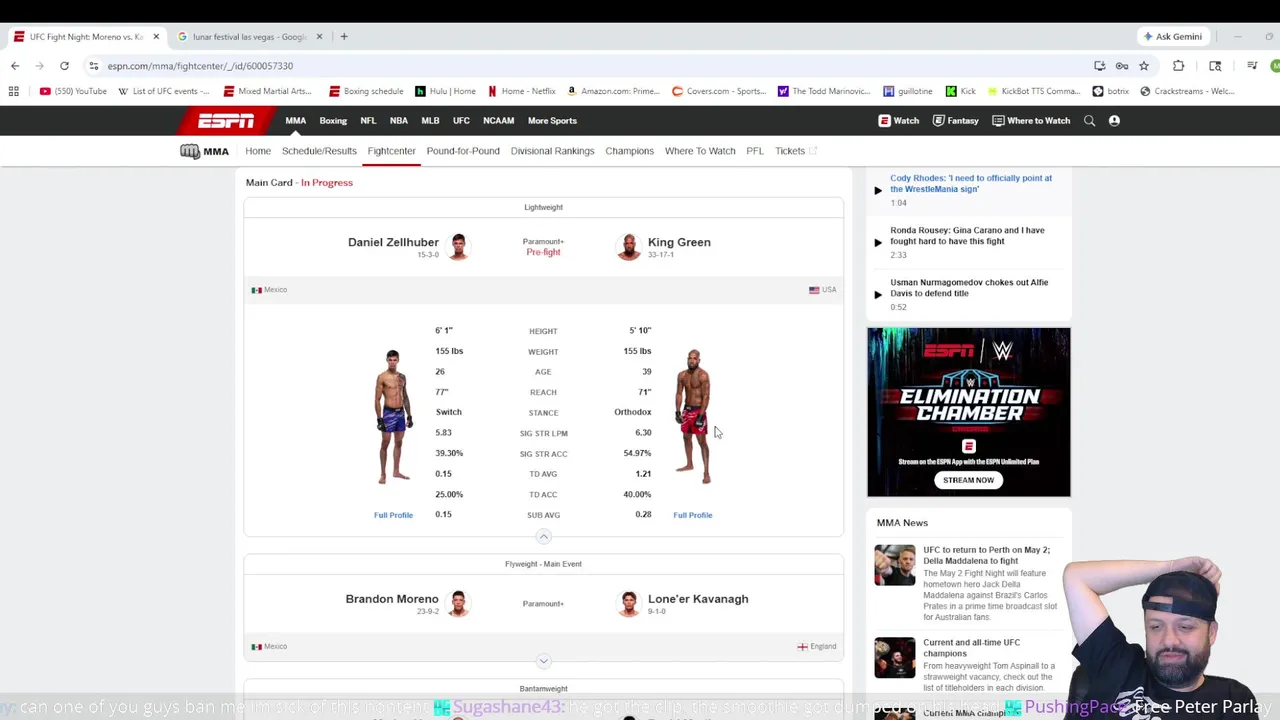Open the extensions puzzle icon
Image resolution: width=1280 pixels, height=720 pixels.
1178,66
